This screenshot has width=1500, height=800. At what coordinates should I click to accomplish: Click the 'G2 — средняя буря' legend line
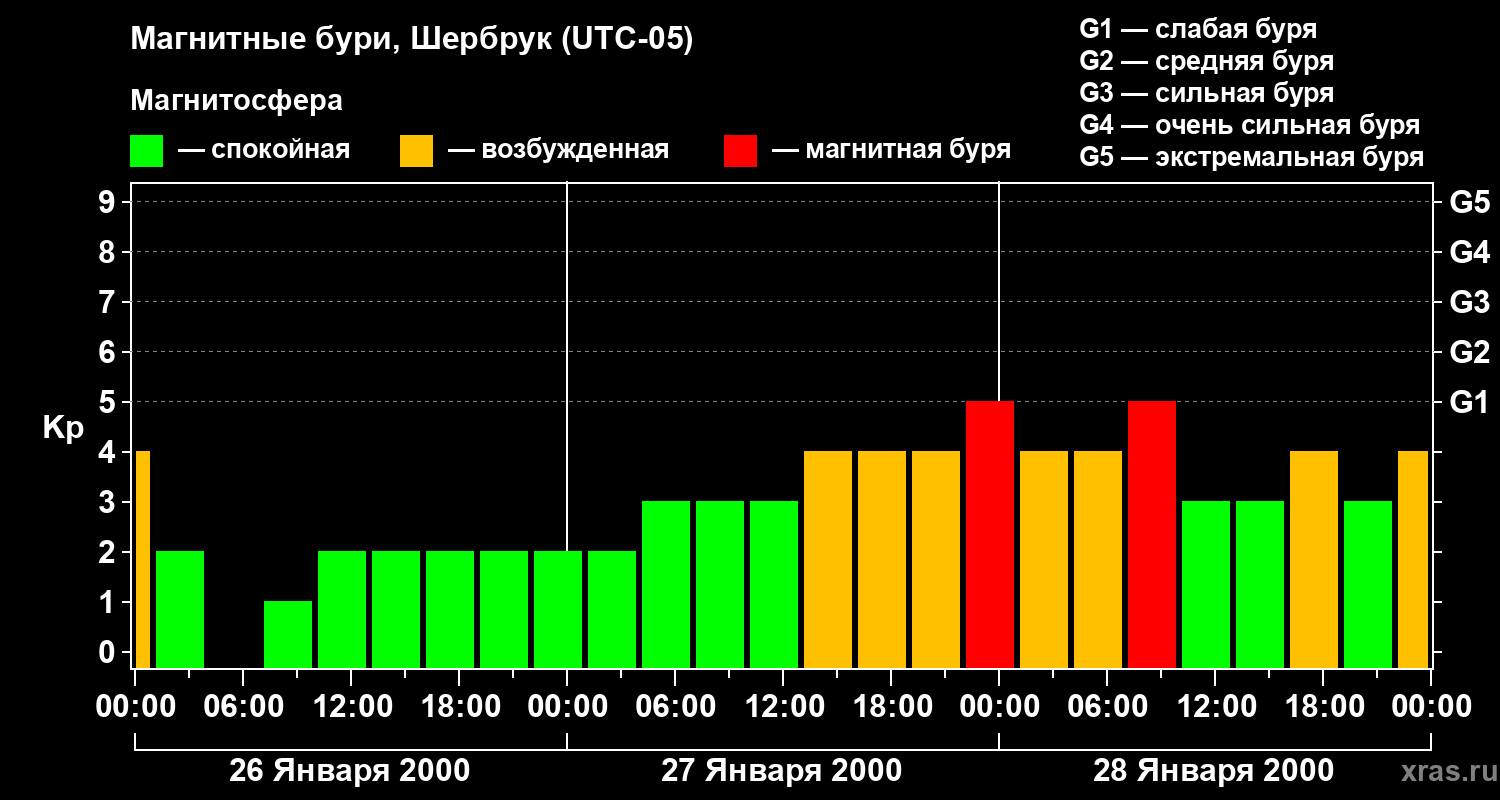(1206, 61)
